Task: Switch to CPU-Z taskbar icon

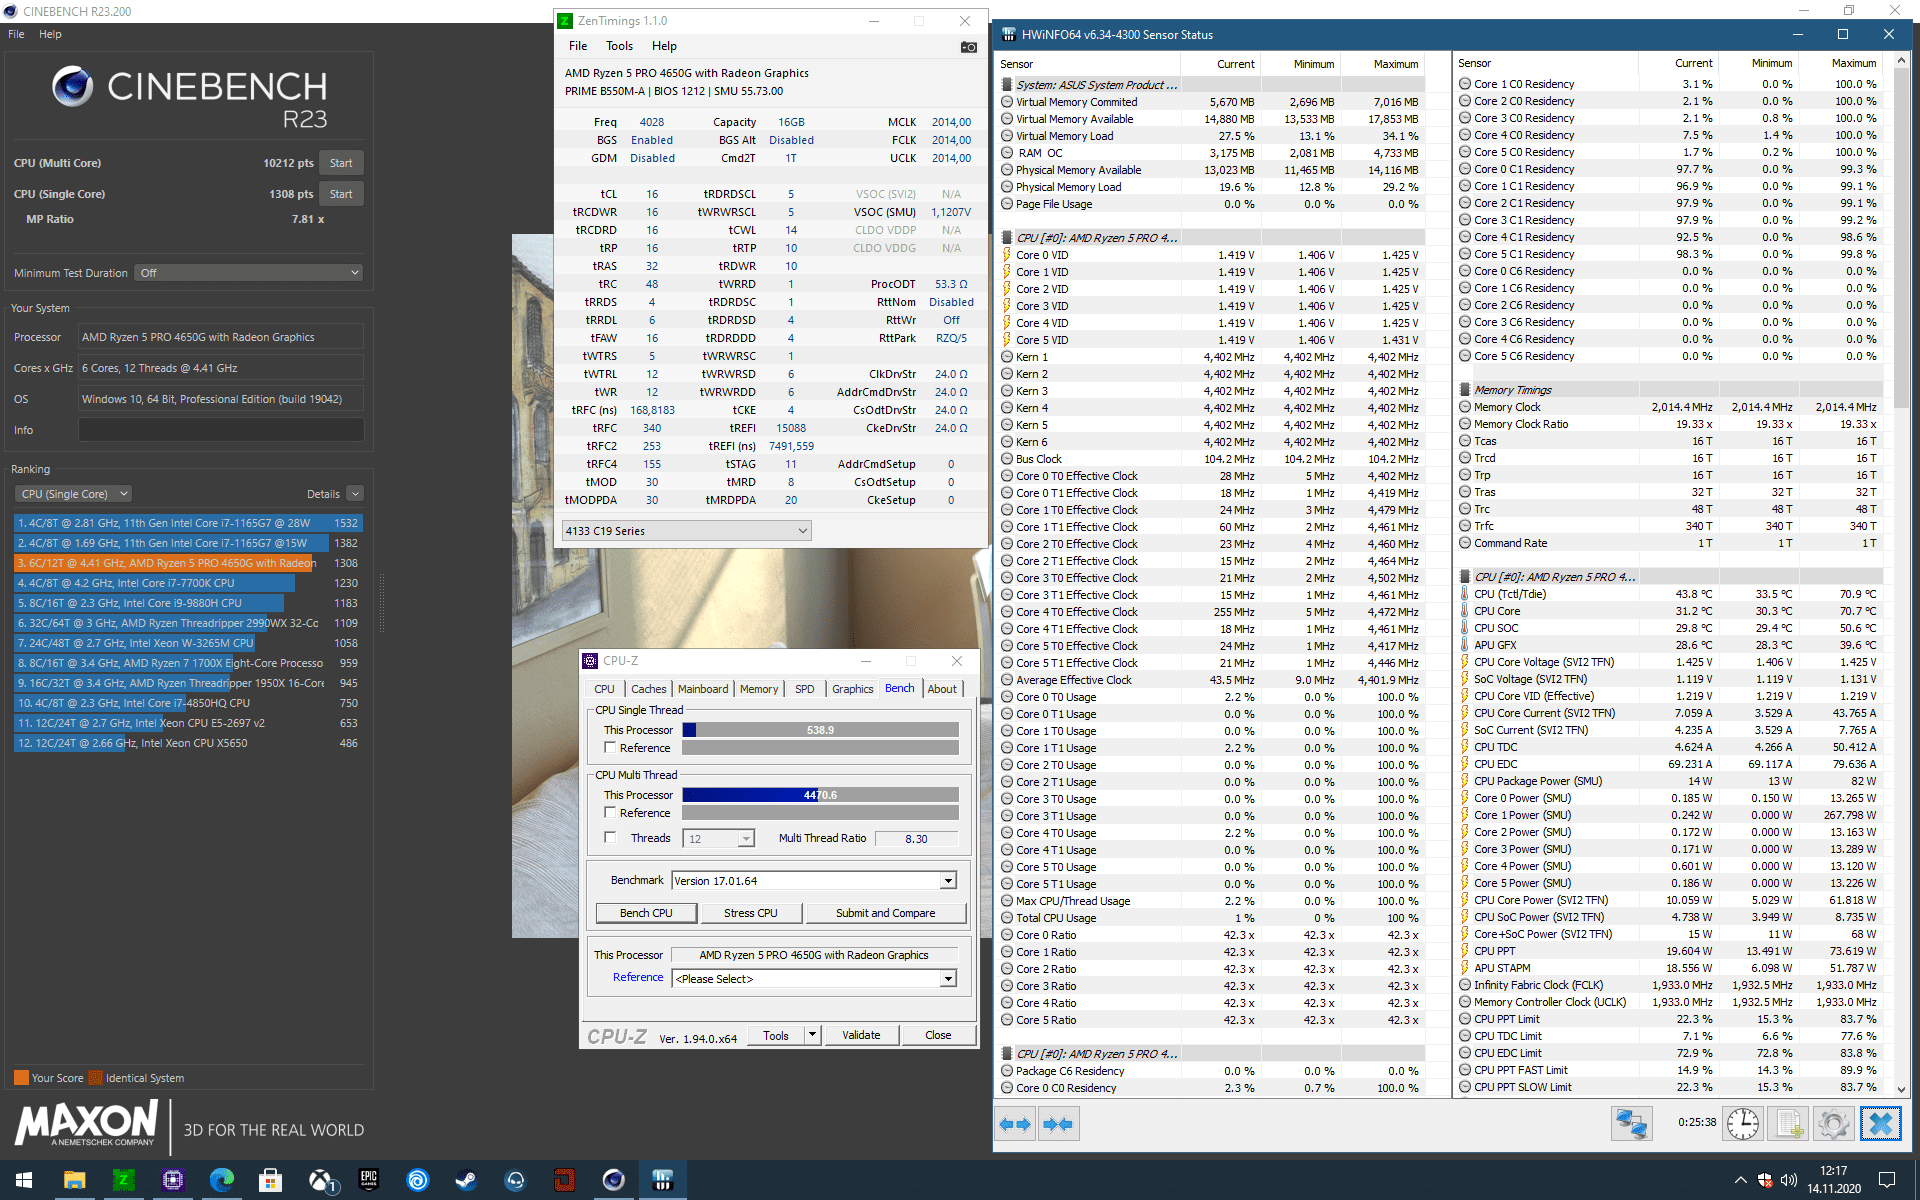Action: [172, 1180]
